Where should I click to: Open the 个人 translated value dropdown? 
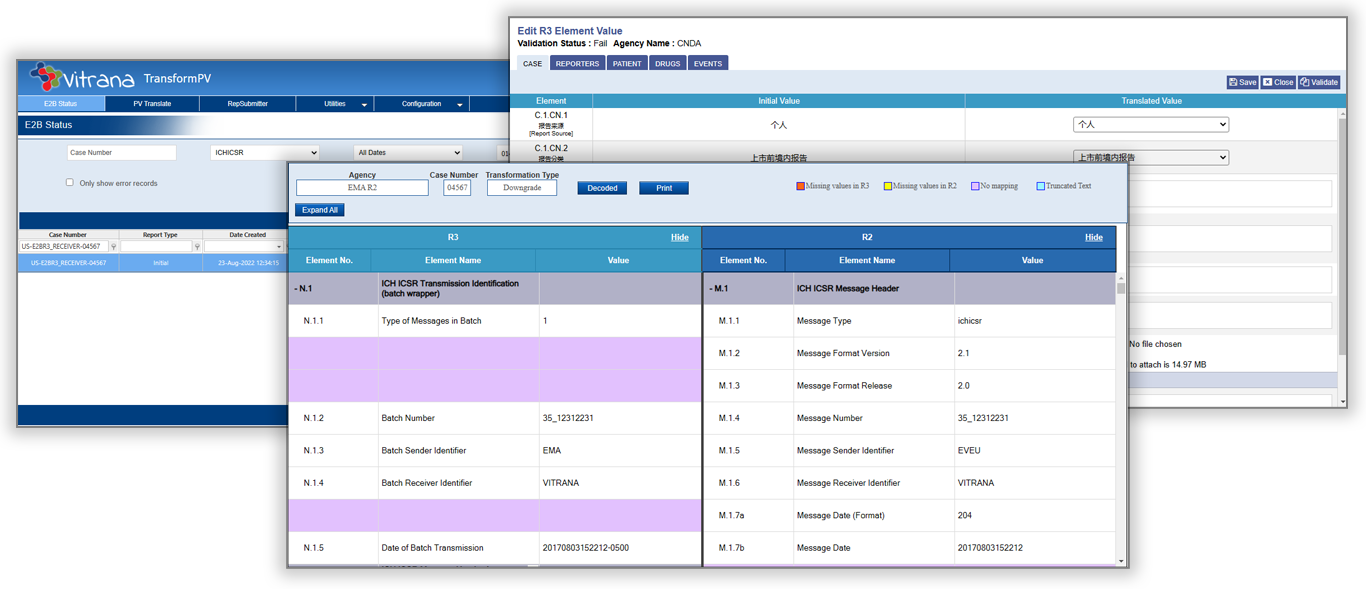pos(1150,125)
